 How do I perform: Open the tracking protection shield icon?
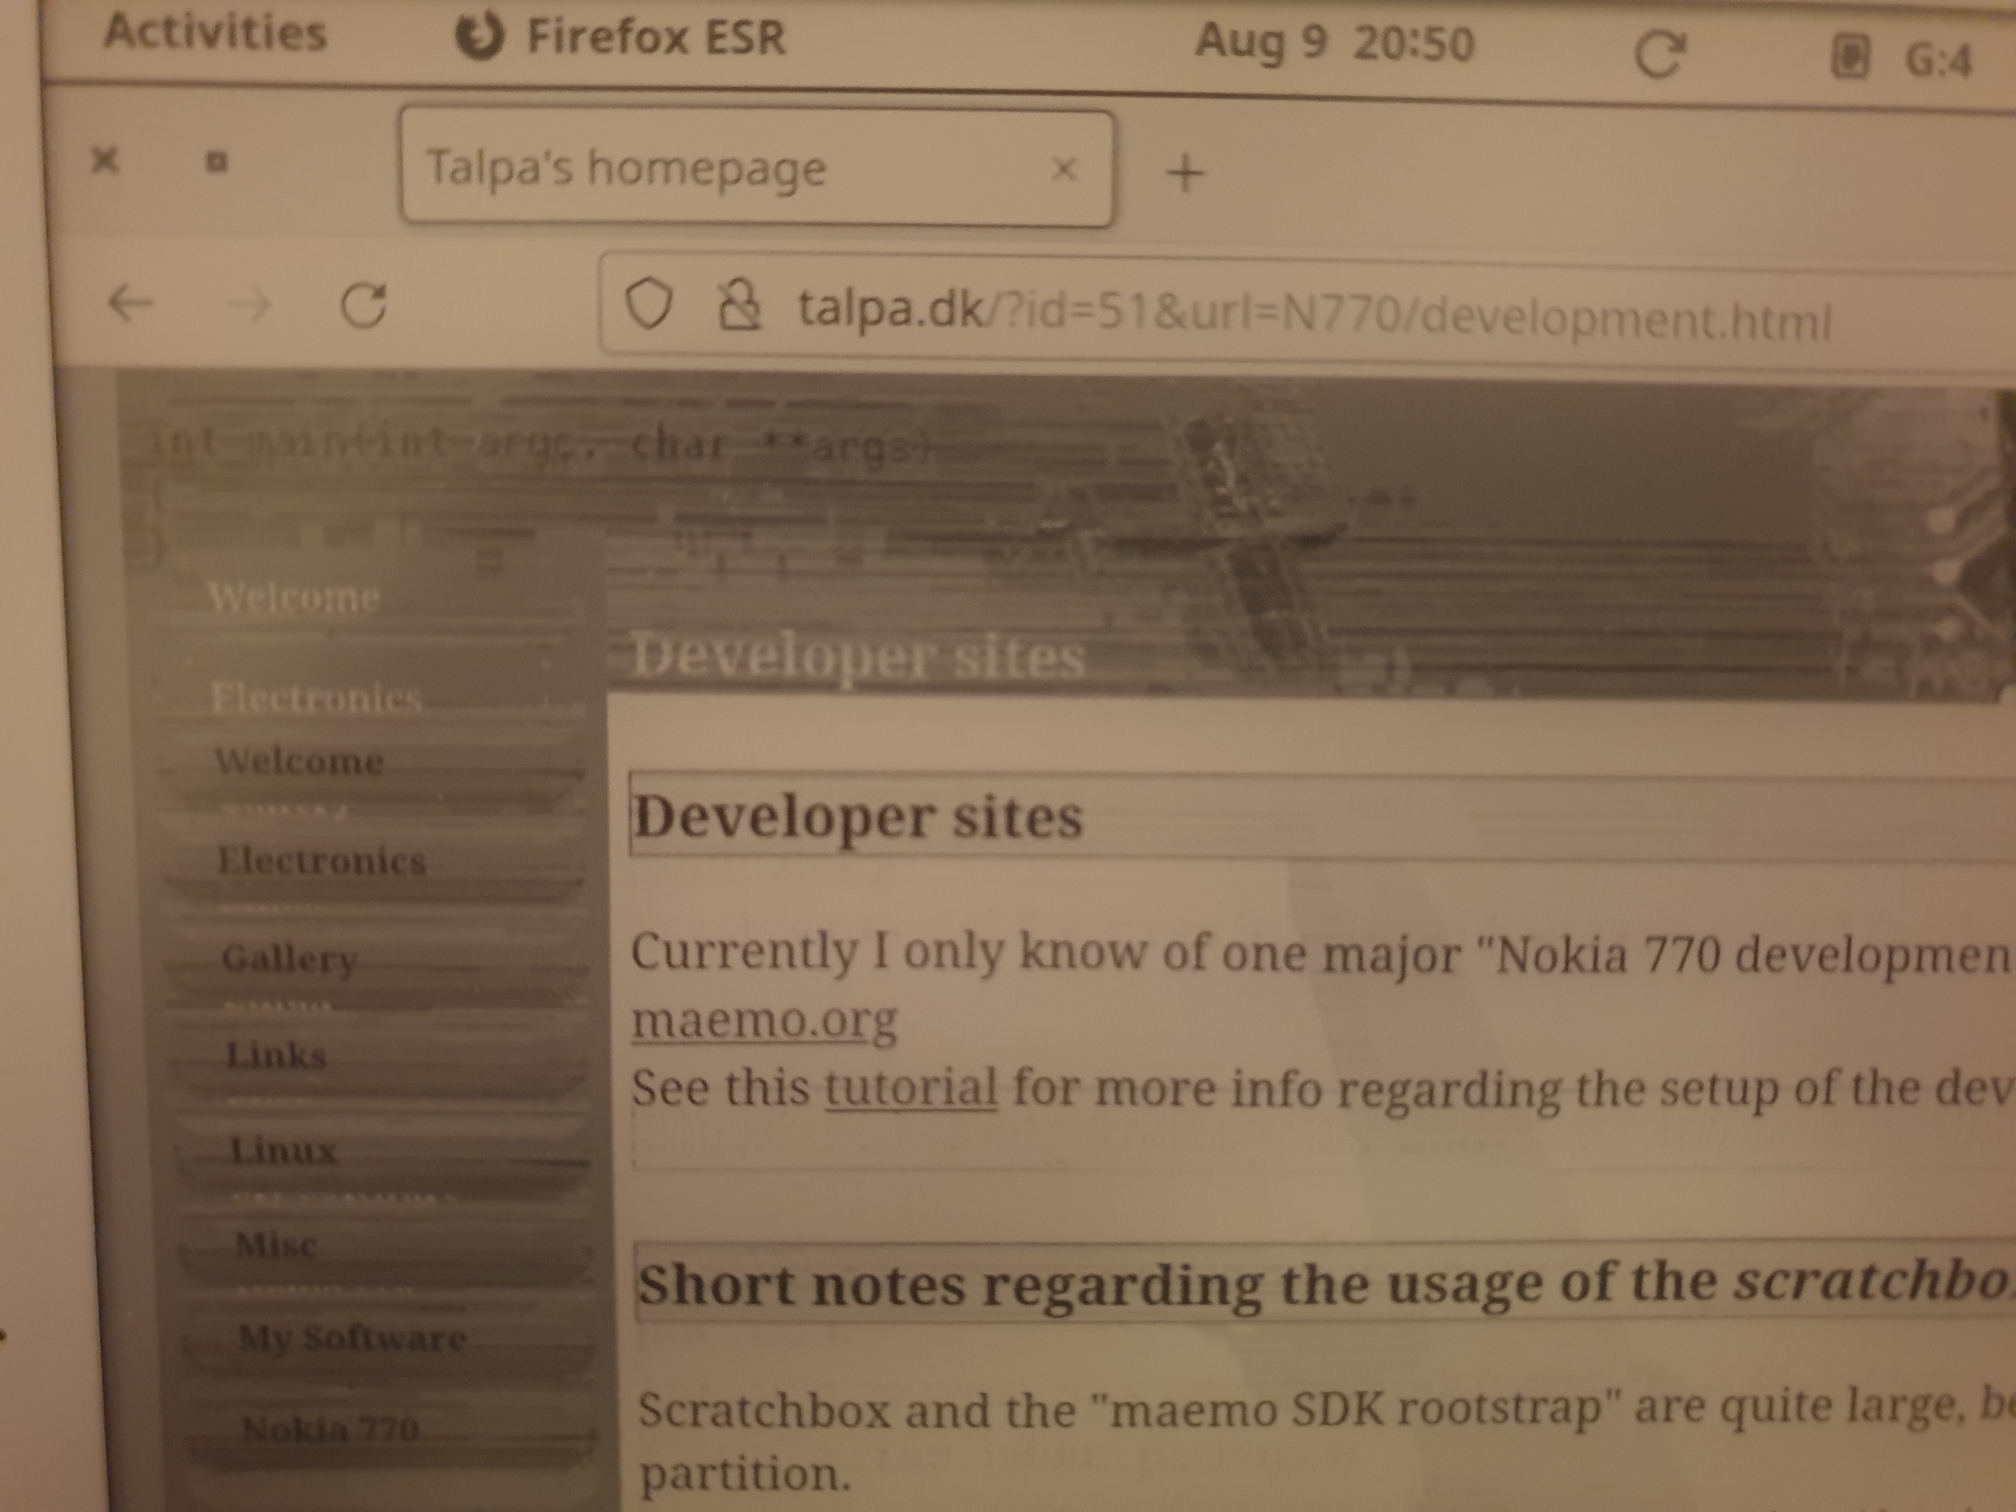click(x=648, y=303)
